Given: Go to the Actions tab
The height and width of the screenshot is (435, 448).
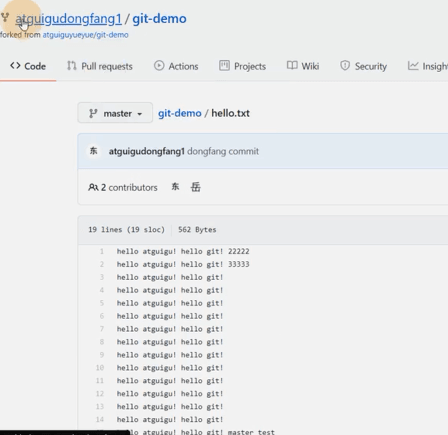Looking at the screenshot, I should [176, 66].
